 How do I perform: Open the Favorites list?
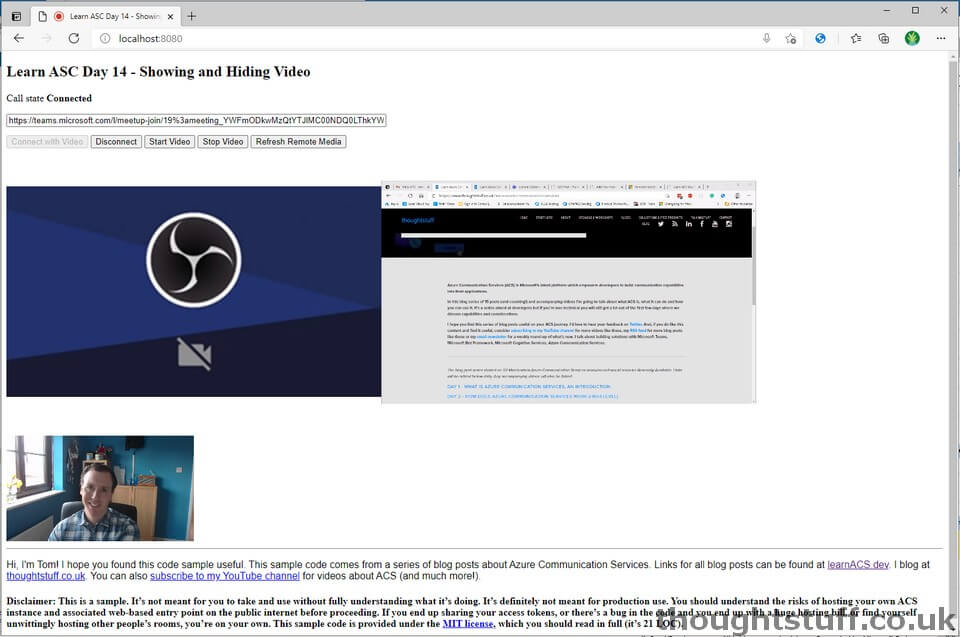(856, 38)
